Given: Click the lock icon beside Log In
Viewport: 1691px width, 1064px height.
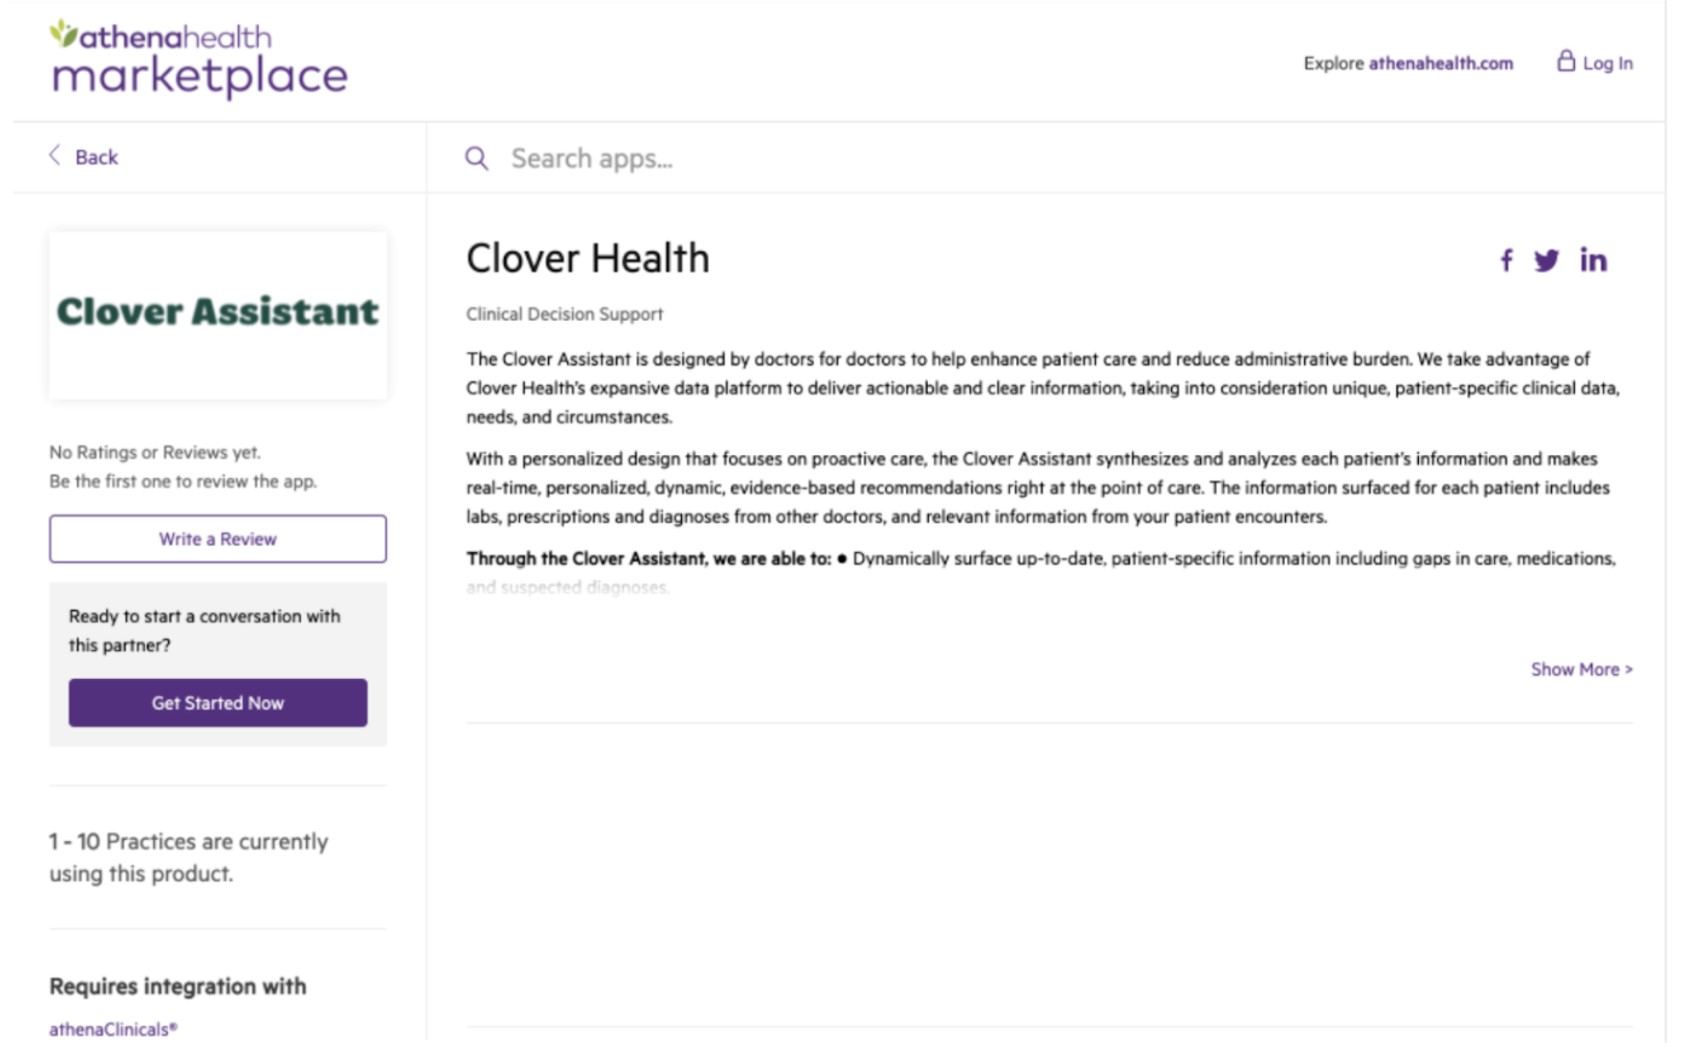Looking at the screenshot, I should (x=1565, y=61).
